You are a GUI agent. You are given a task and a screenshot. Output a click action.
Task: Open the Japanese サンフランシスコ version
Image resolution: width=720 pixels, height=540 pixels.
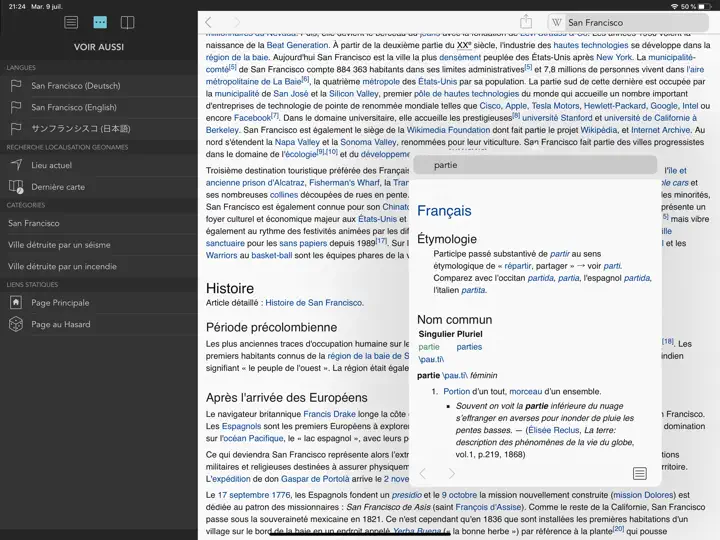pyautogui.click(x=99, y=129)
